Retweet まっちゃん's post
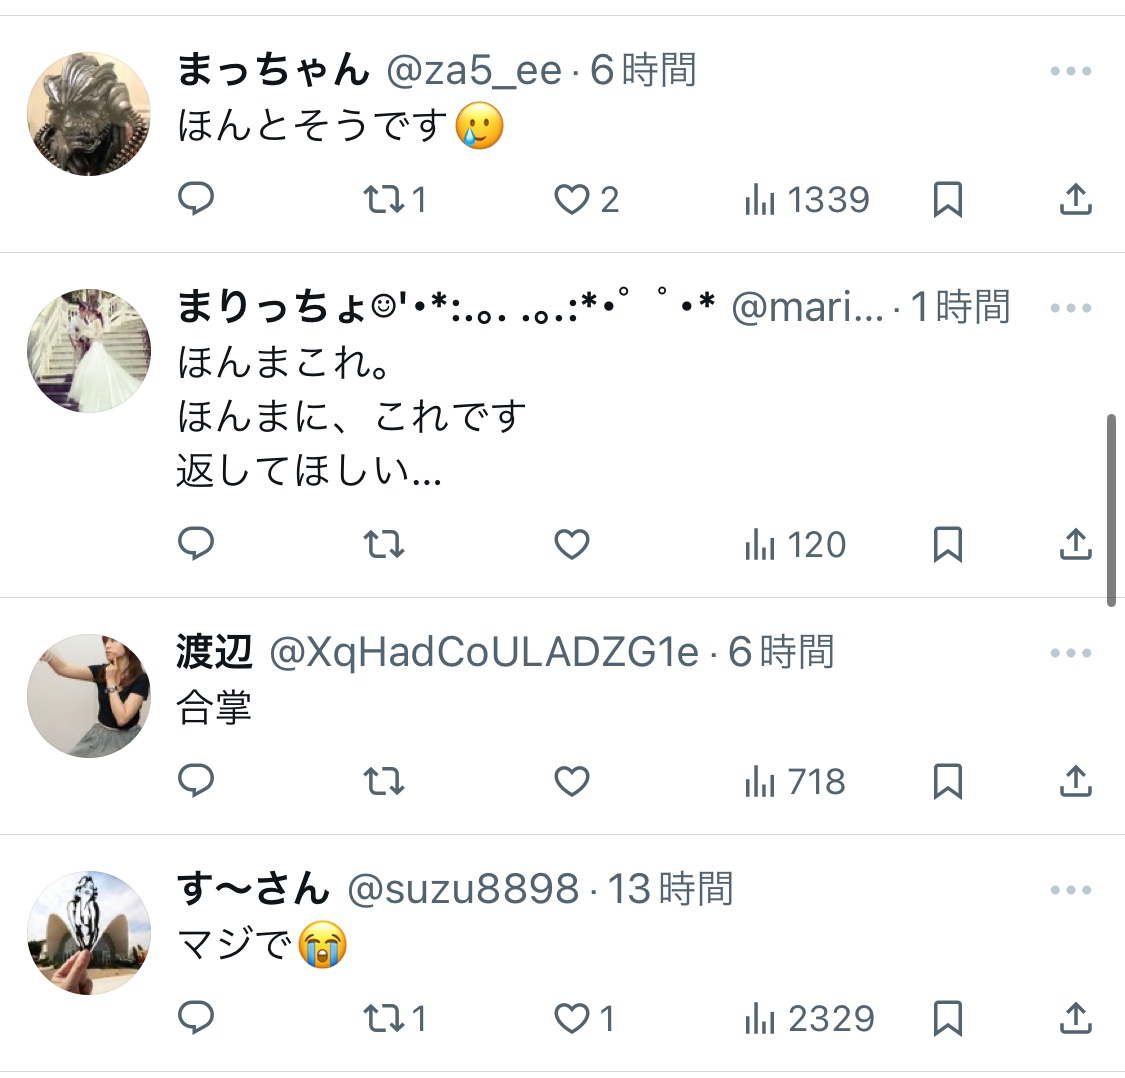Viewport: 1125px width, 1078px height. coord(384,200)
